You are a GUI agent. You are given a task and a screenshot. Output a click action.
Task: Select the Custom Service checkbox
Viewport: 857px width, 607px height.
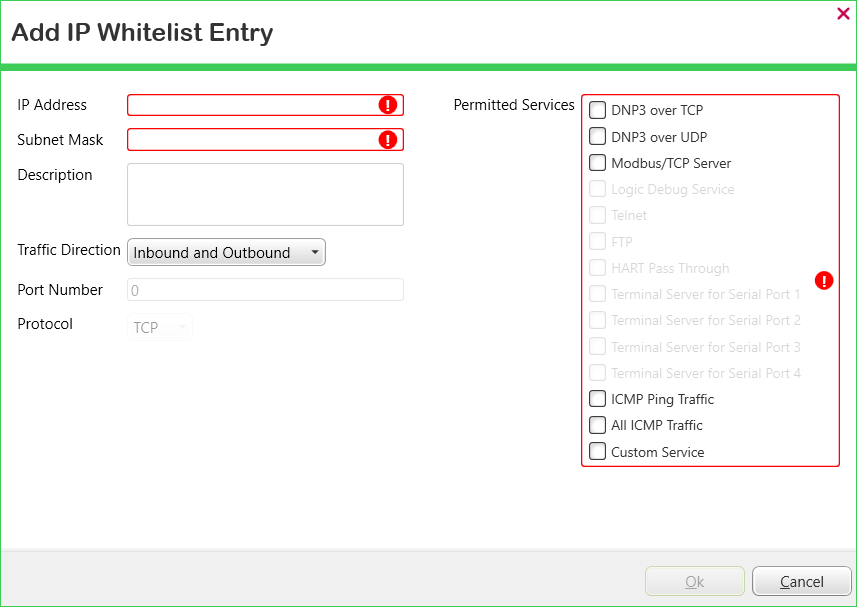598,452
